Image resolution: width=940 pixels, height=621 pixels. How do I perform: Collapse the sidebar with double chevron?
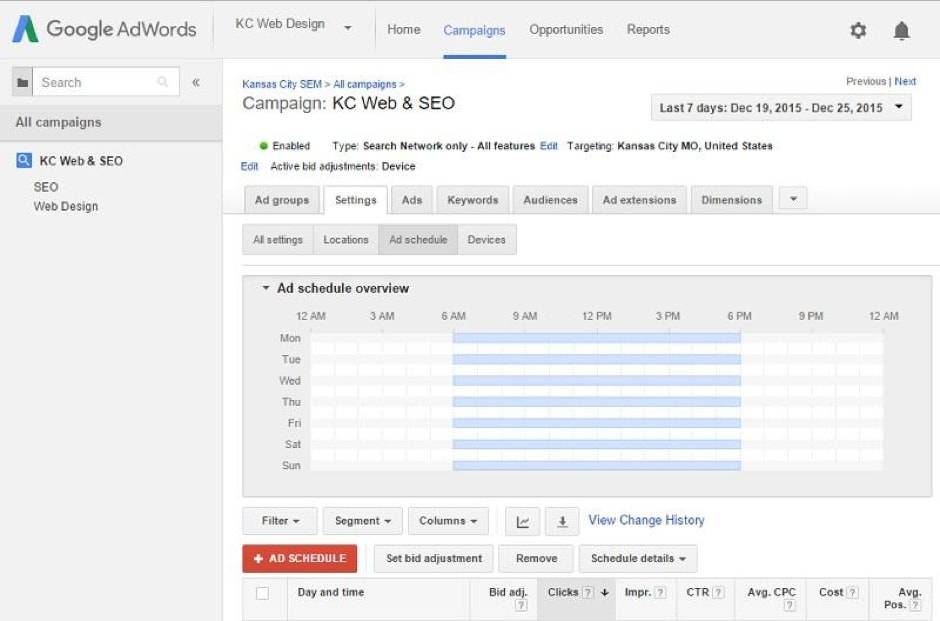[195, 82]
